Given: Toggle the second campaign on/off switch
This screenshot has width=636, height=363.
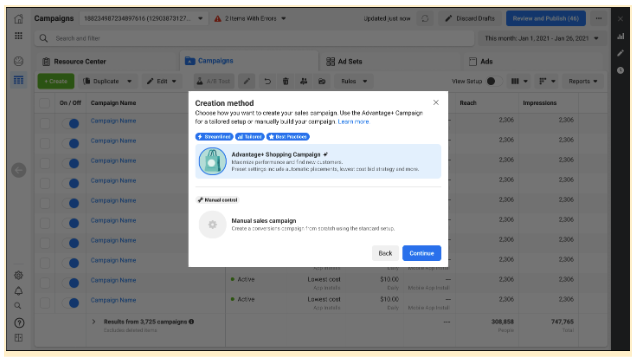Looking at the screenshot, I should tap(71, 143).
